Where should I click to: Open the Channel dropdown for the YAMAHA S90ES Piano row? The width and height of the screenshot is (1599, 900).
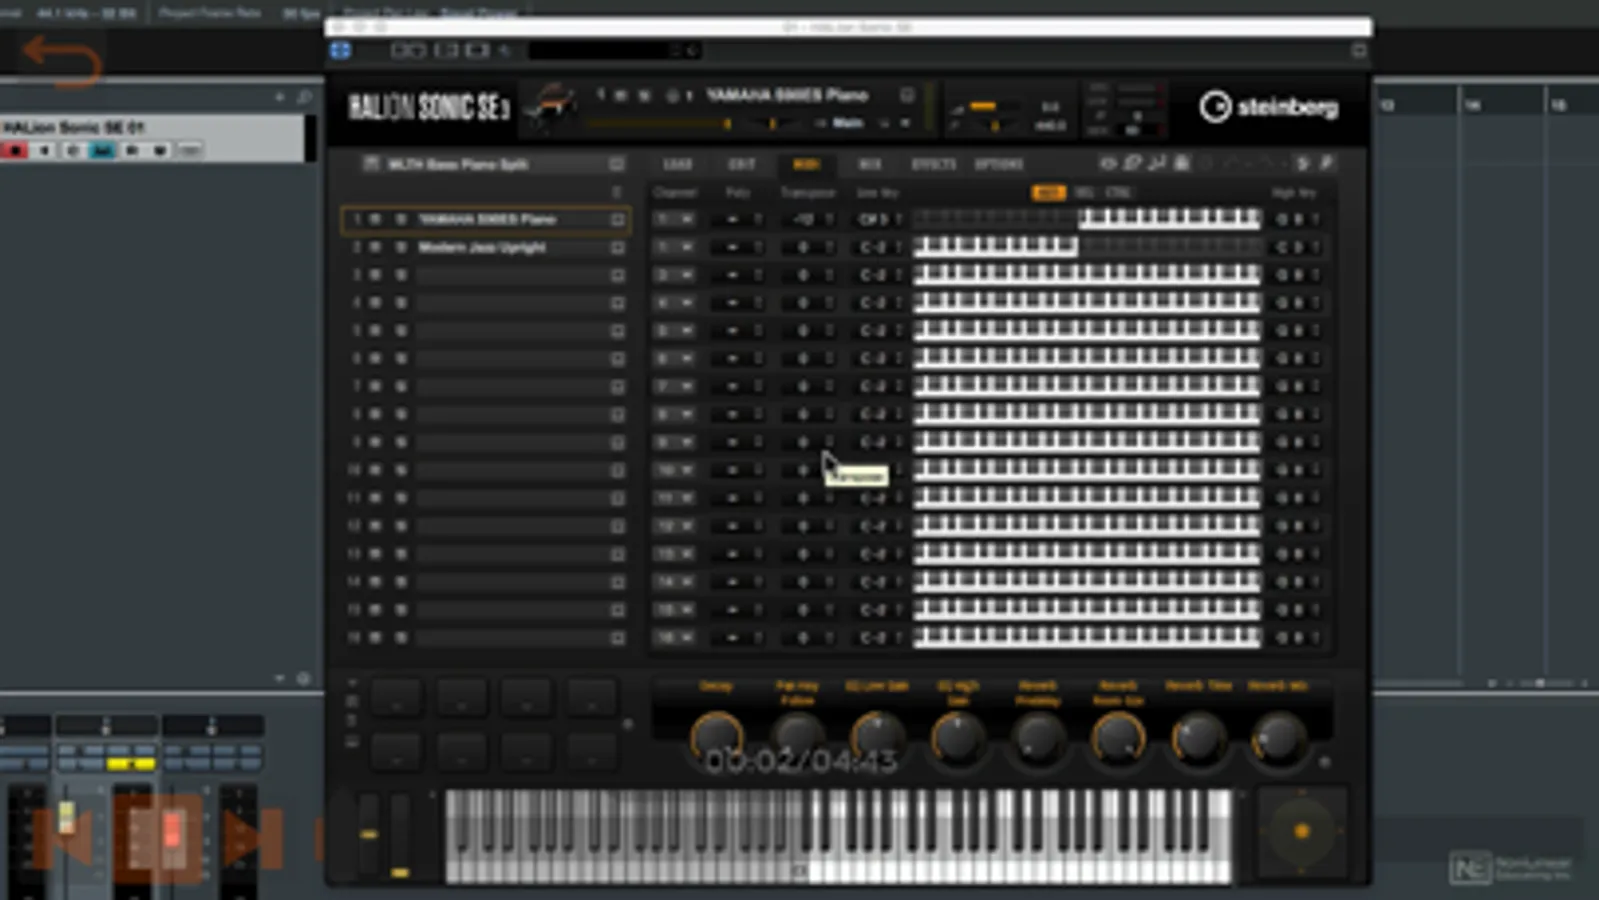675,219
